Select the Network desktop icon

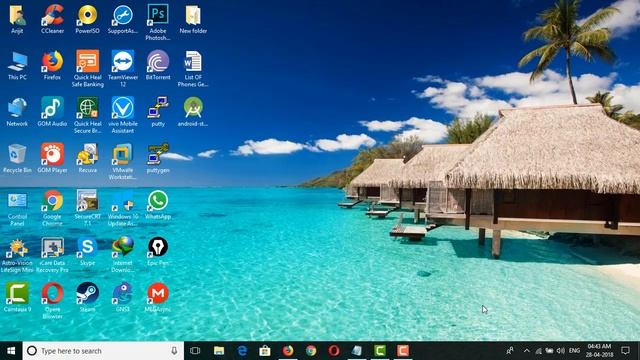[17, 112]
